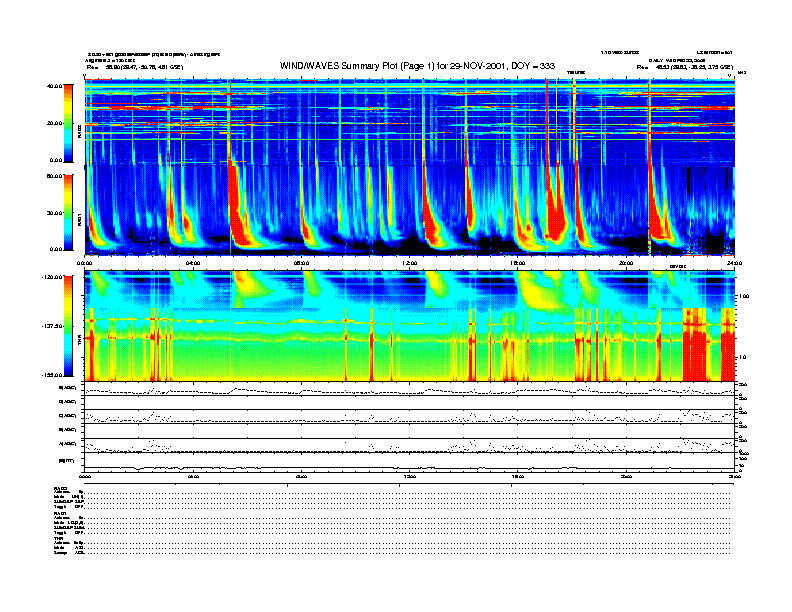The width and height of the screenshot is (792, 612).
Task: Click 20:00 on the axis under RAD1 spectrogram
Action: (x=626, y=263)
